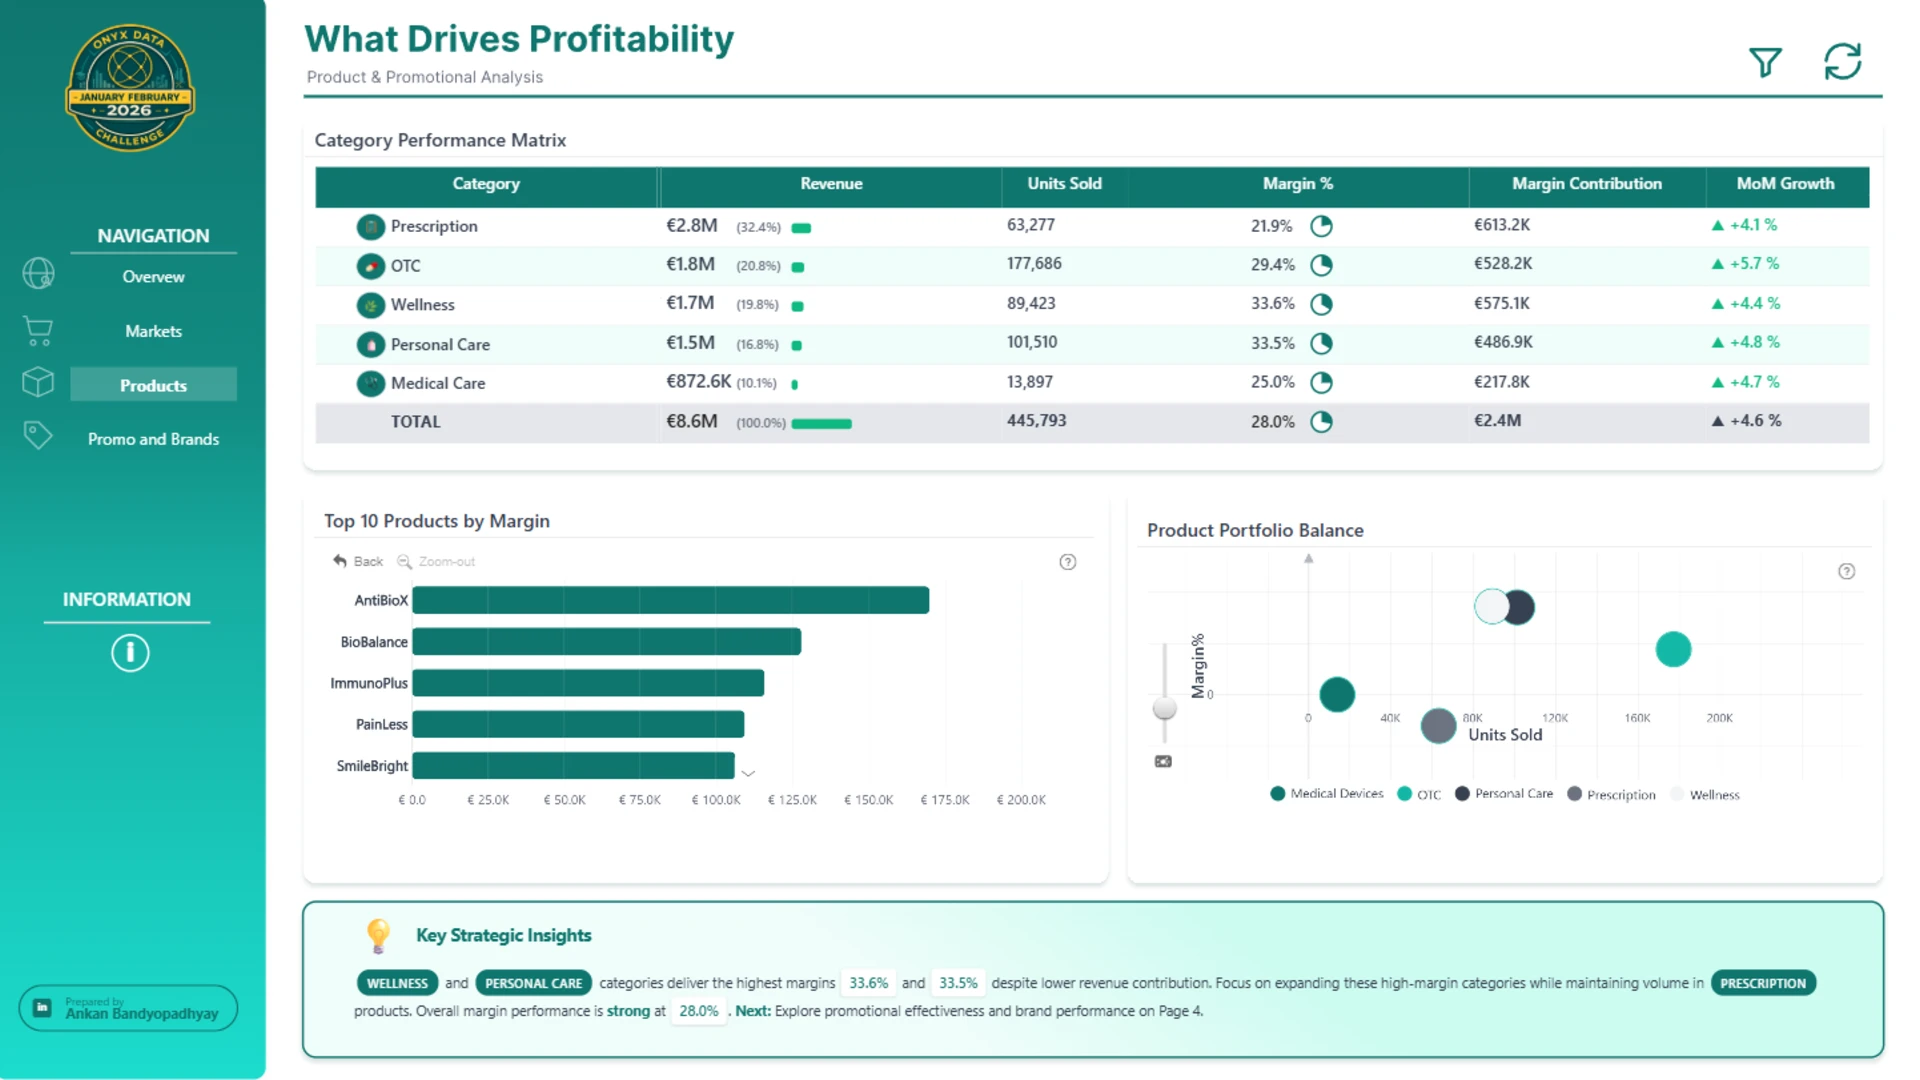Image resolution: width=1920 pixels, height=1080 pixels.
Task: Click the globe icon beside Overview
Action: (x=38, y=273)
